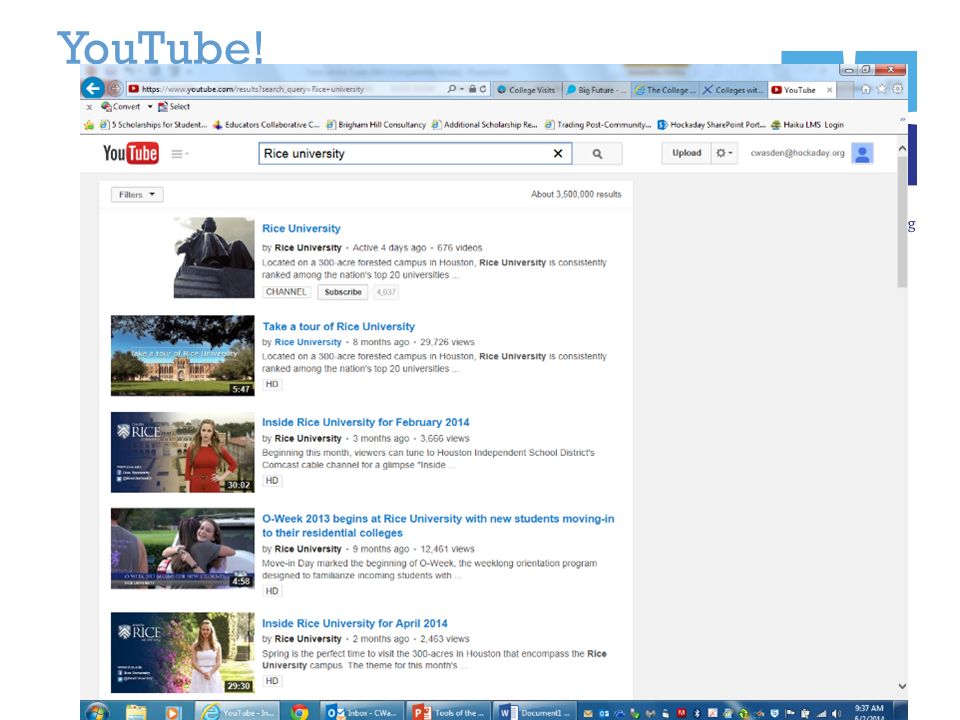Open the Rice University channel statue thumbnail
960x720 pixels.
[214, 258]
